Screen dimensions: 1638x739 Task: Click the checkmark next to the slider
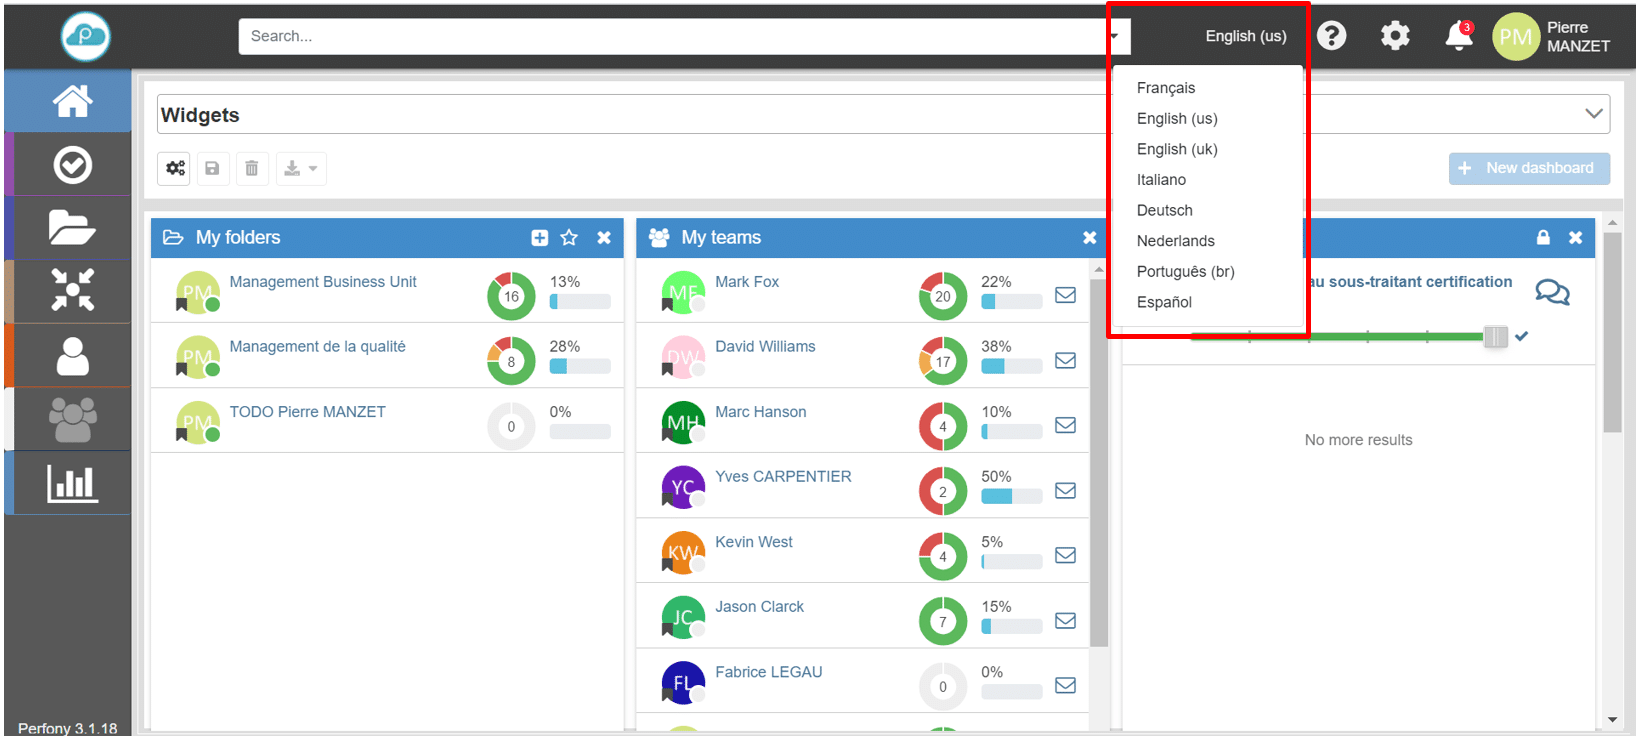point(1522,337)
